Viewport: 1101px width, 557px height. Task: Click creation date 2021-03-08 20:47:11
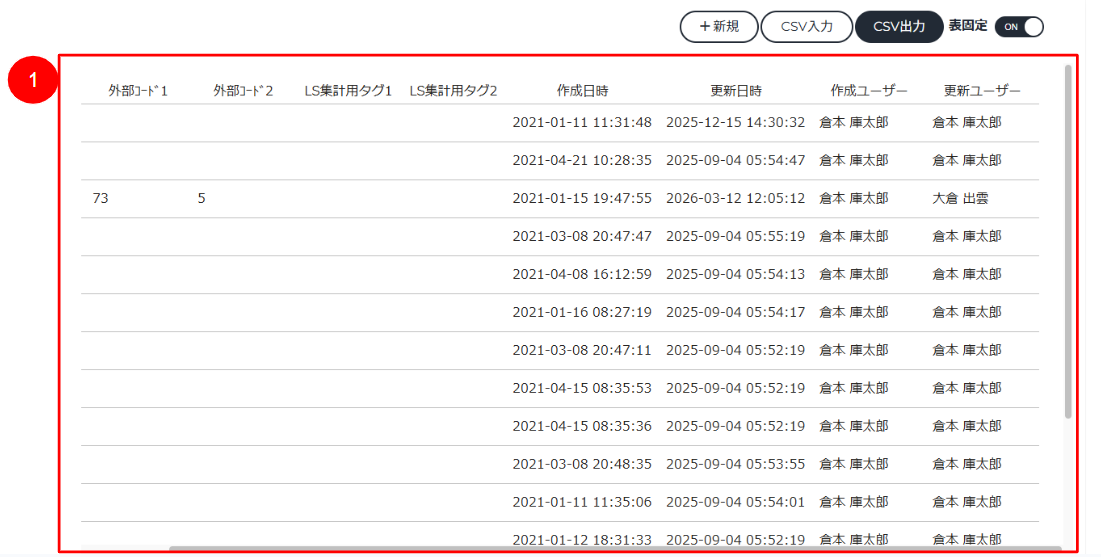[582, 350]
